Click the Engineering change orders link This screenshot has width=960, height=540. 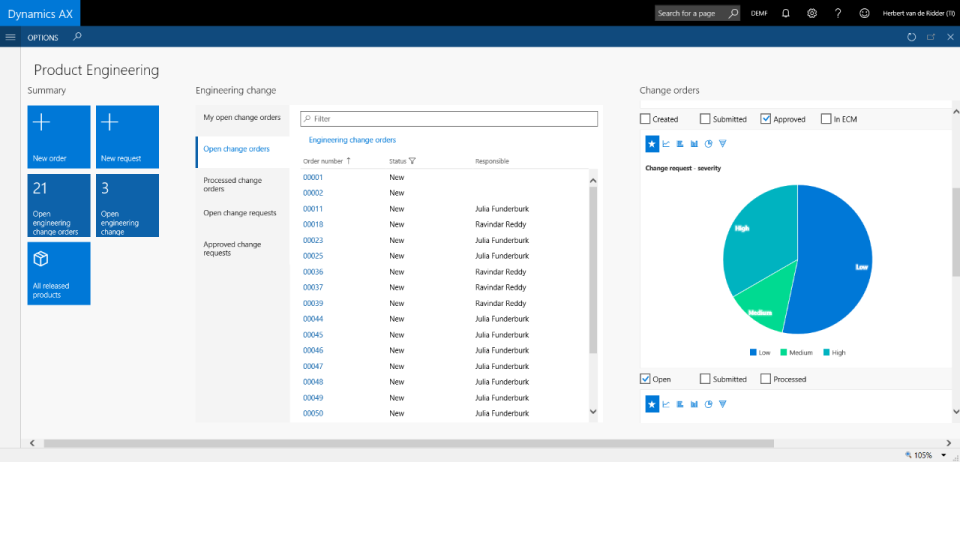pos(352,140)
